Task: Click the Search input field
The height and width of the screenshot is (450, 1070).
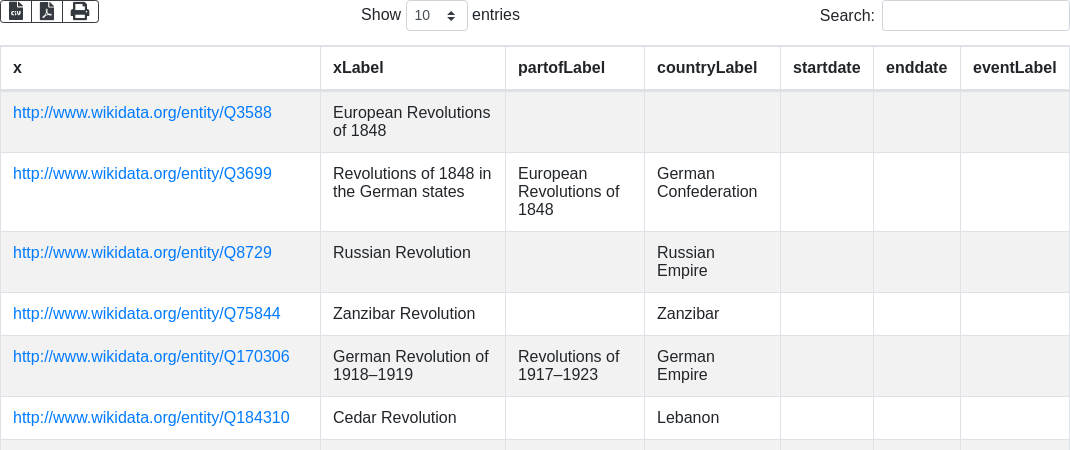Action: [975, 16]
